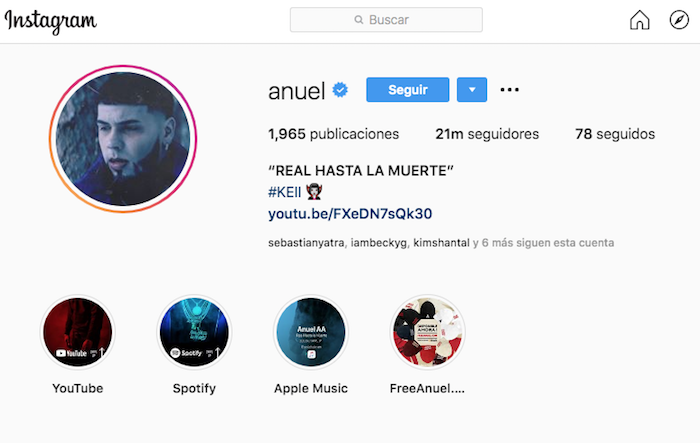Open the Explore compass icon

coord(679,20)
